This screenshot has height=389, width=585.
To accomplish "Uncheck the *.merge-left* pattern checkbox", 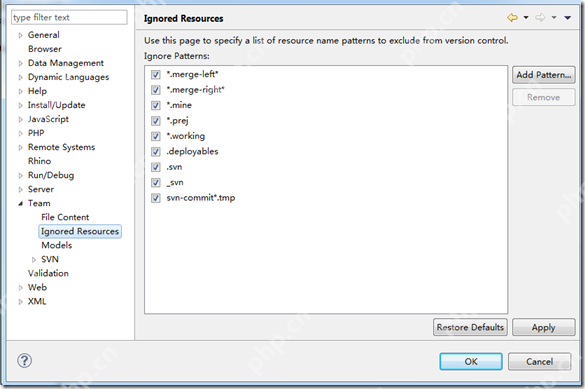I will [x=156, y=75].
